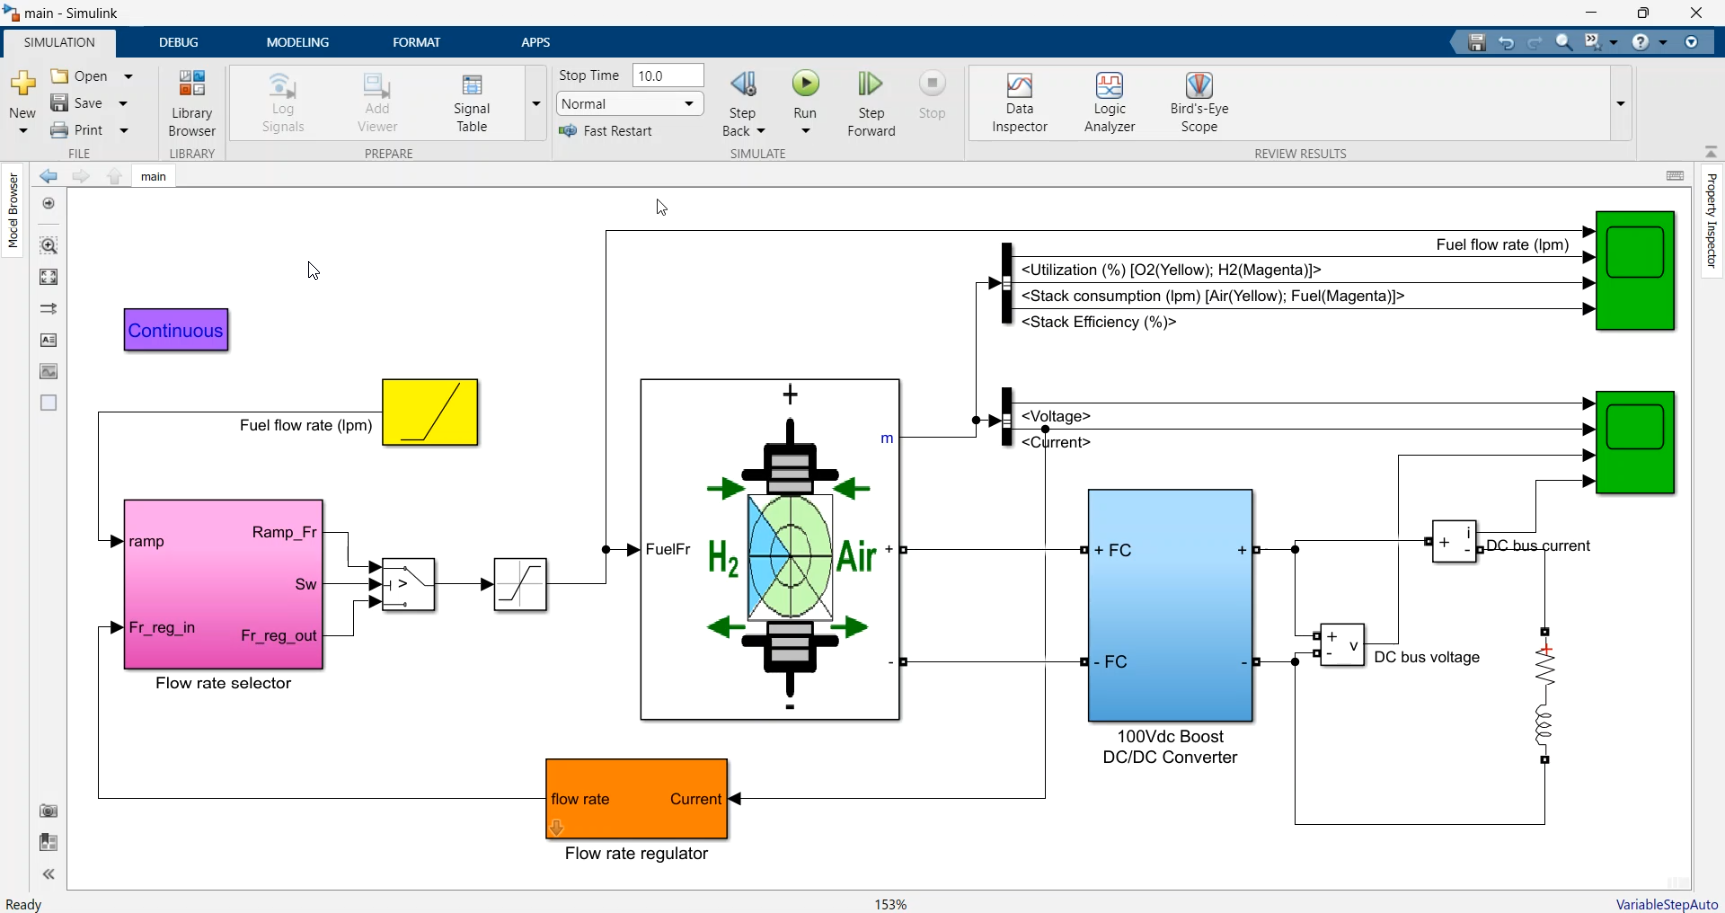1725x913 pixels.
Task: Click the navigate up to parent icon
Action: pos(115,176)
